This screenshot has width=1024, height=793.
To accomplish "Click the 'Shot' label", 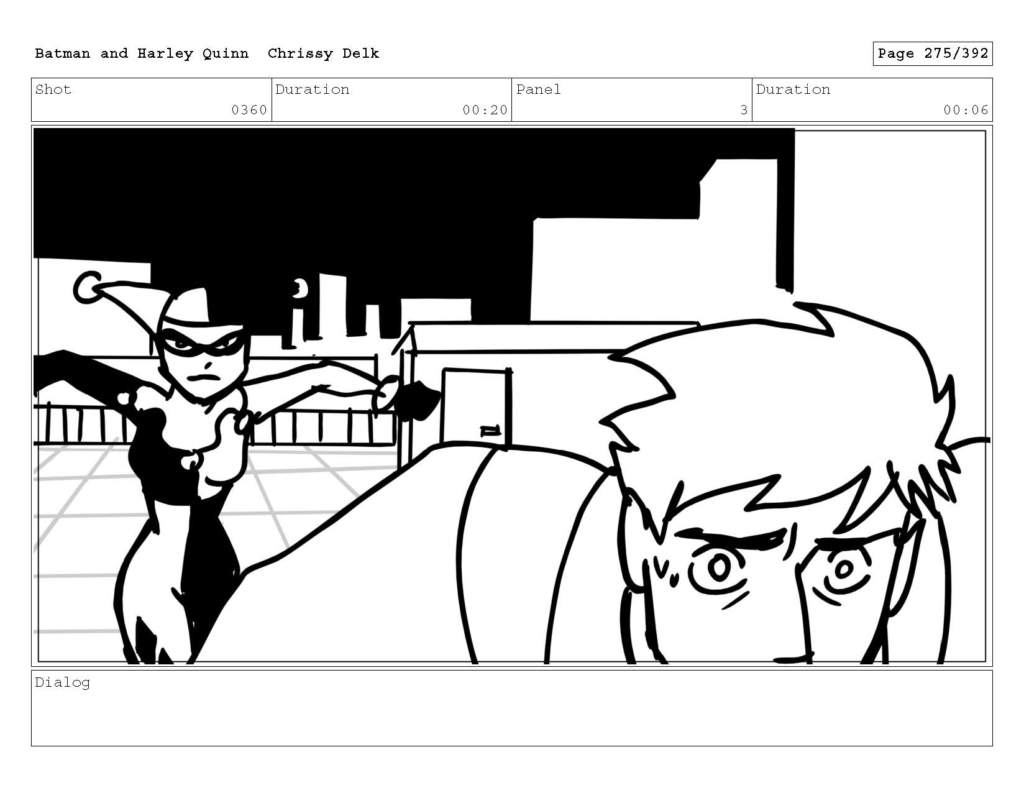I will tap(53, 89).
